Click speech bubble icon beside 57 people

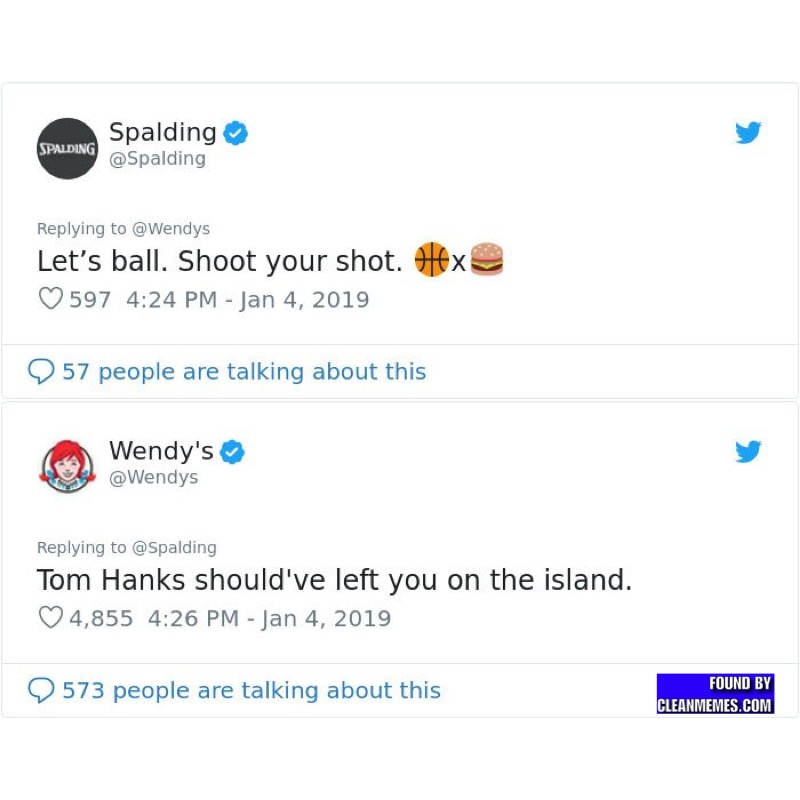click(41, 372)
